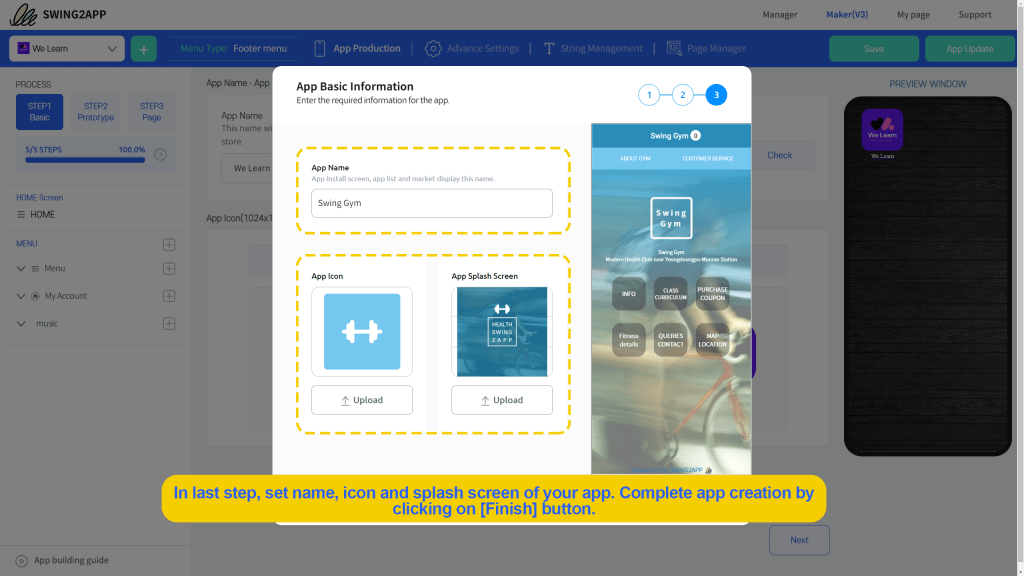The image size is (1024, 576).
Task: Click INFO tile in Swing Gym preview
Action: pos(629,294)
